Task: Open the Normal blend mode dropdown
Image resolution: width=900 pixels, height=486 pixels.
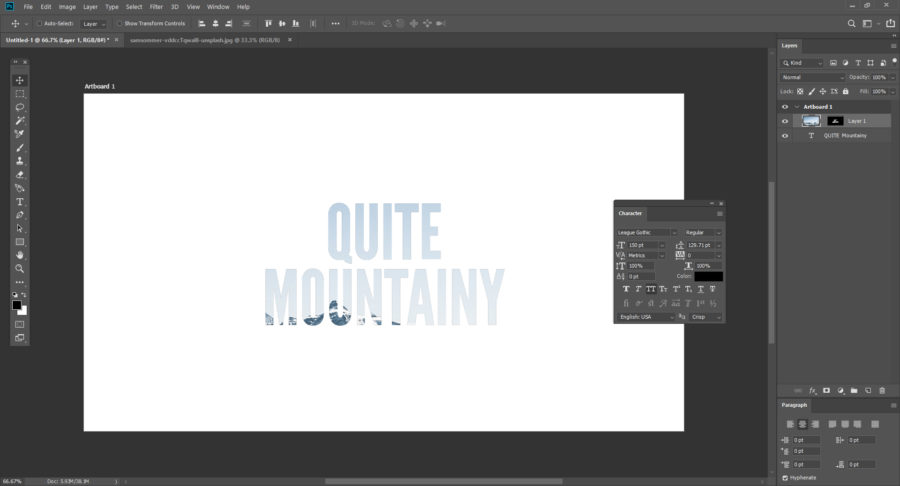Action: coord(813,77)
